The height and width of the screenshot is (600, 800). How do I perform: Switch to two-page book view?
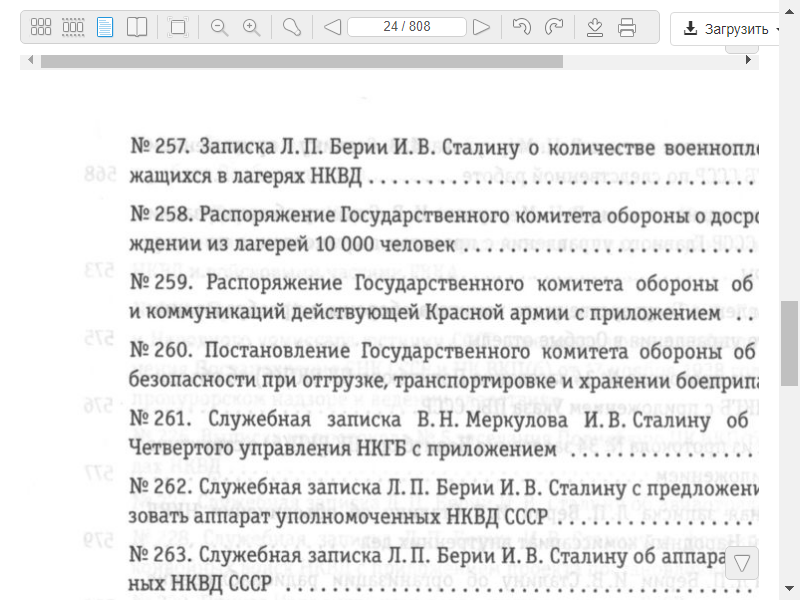point(137,27)
